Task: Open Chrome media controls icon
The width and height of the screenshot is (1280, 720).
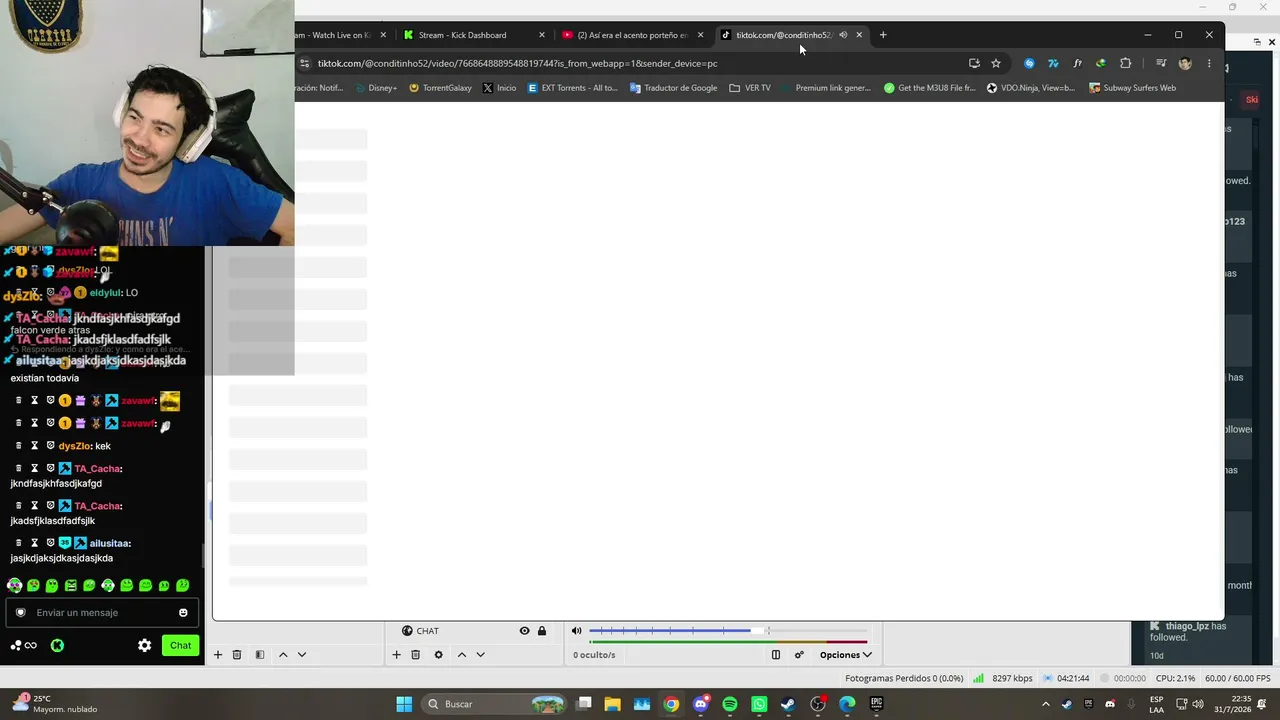Action: [1161, 63]
